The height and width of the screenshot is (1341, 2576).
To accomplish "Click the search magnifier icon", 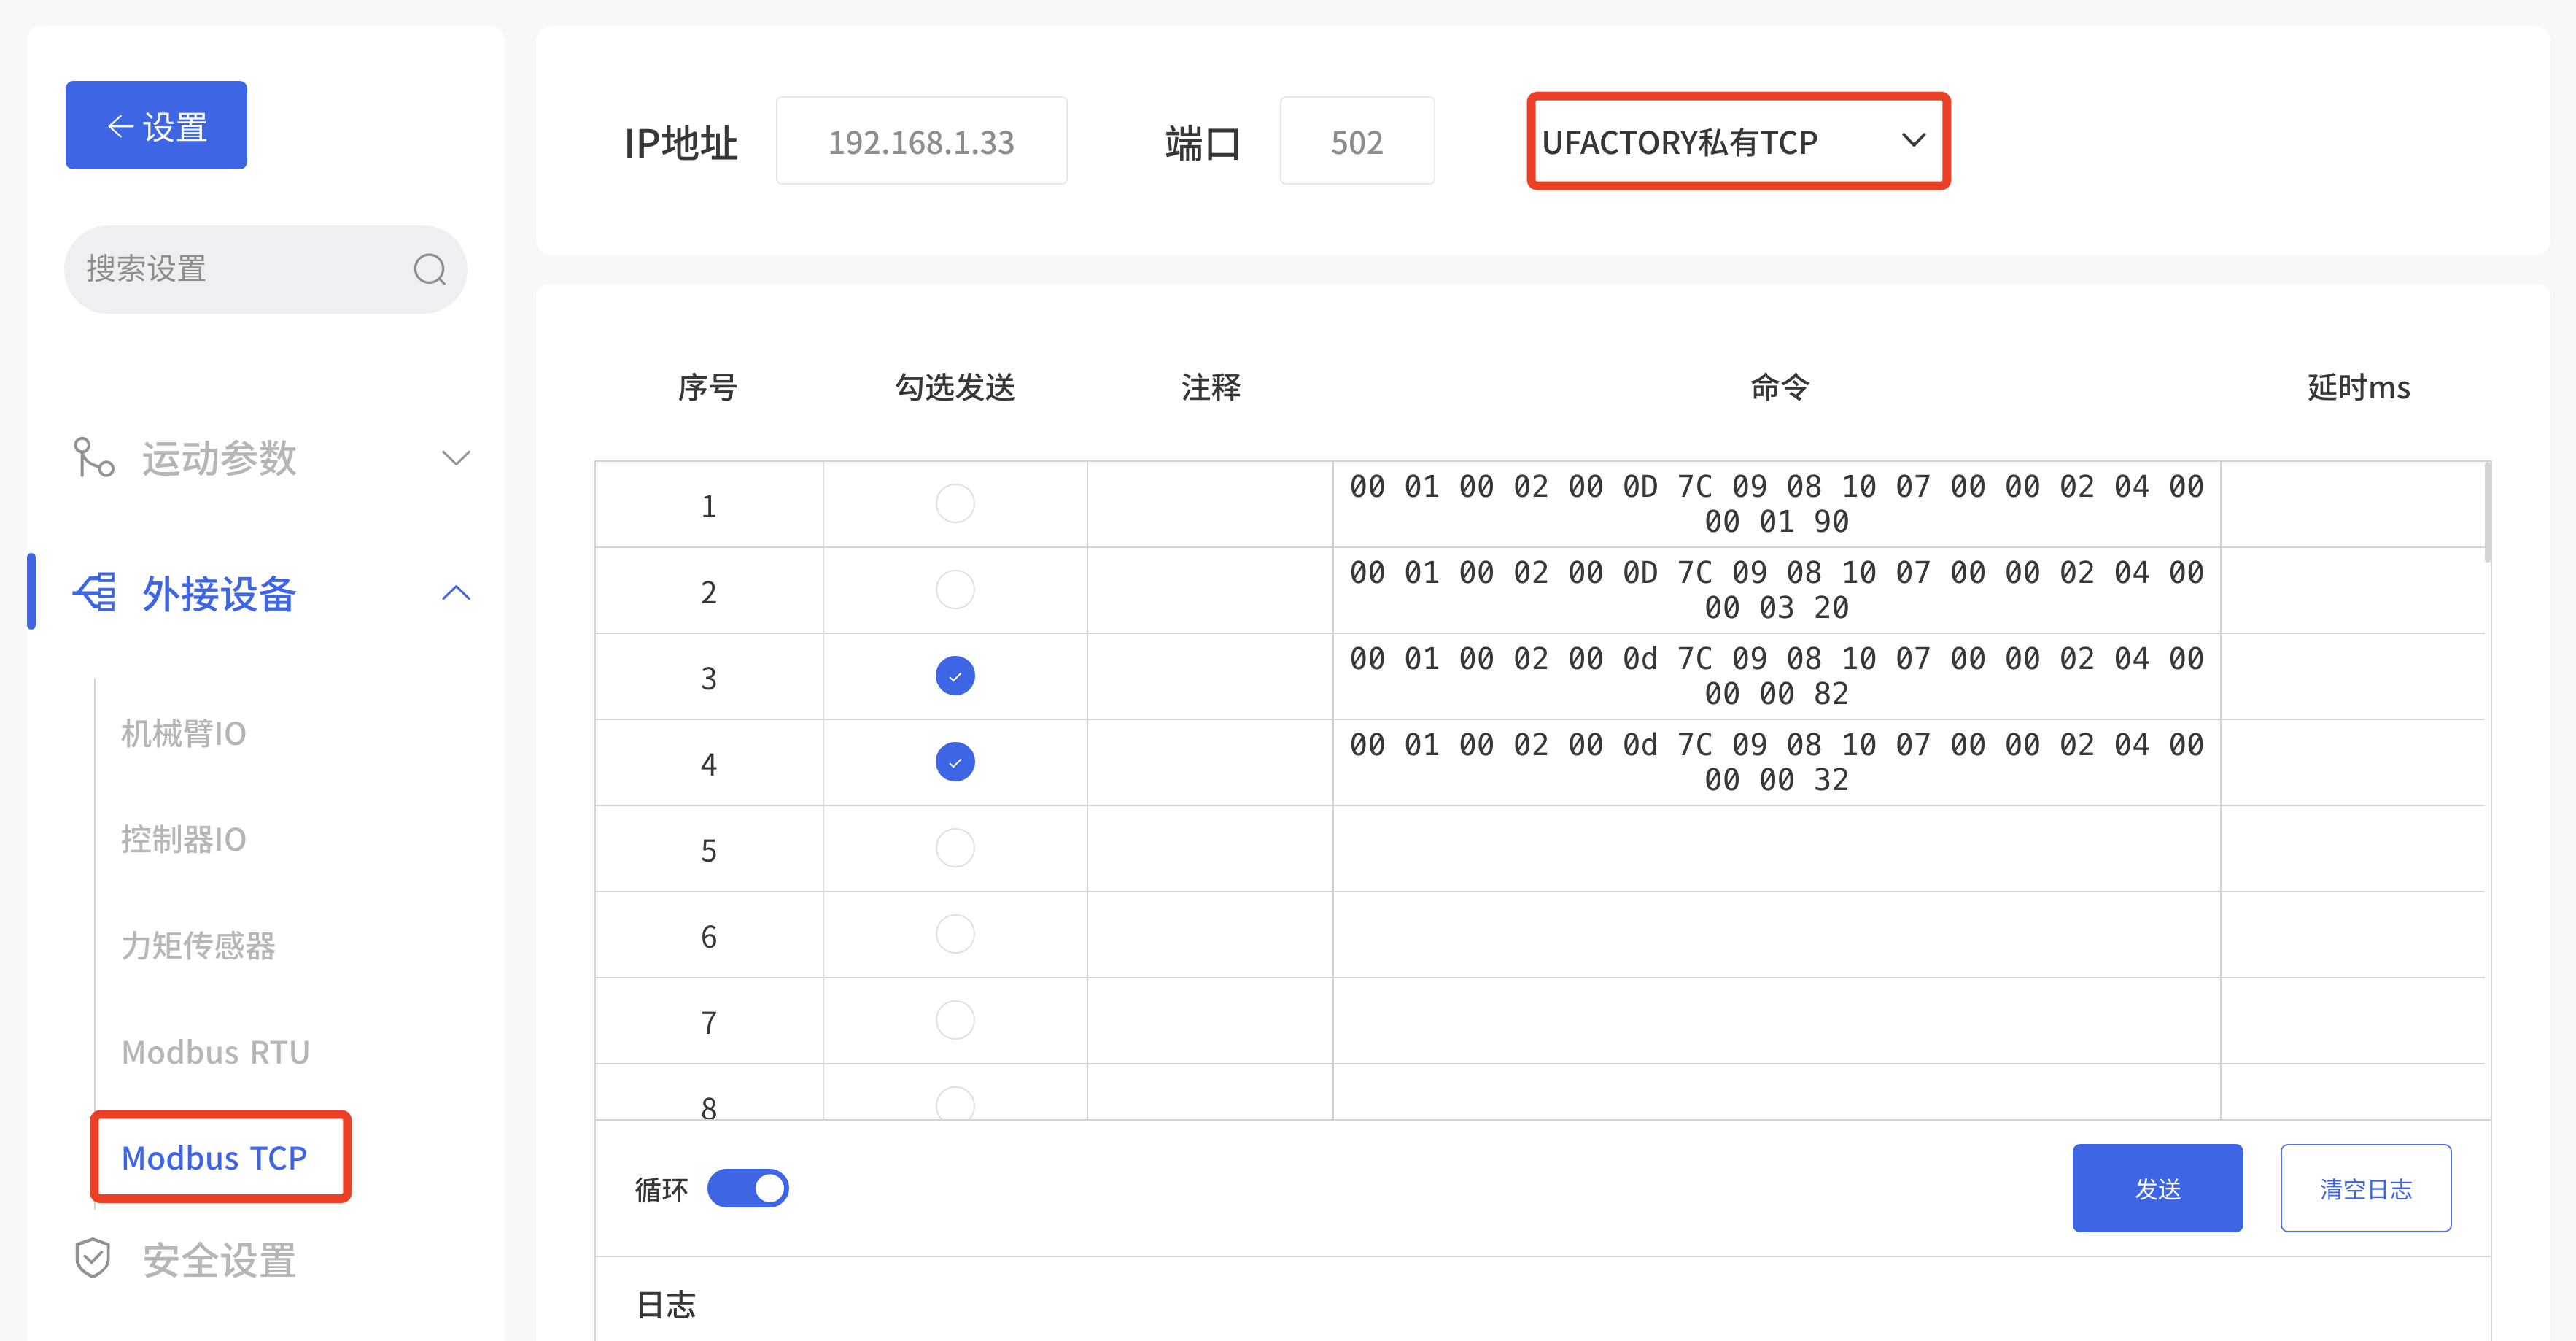I will pos(429,269).
